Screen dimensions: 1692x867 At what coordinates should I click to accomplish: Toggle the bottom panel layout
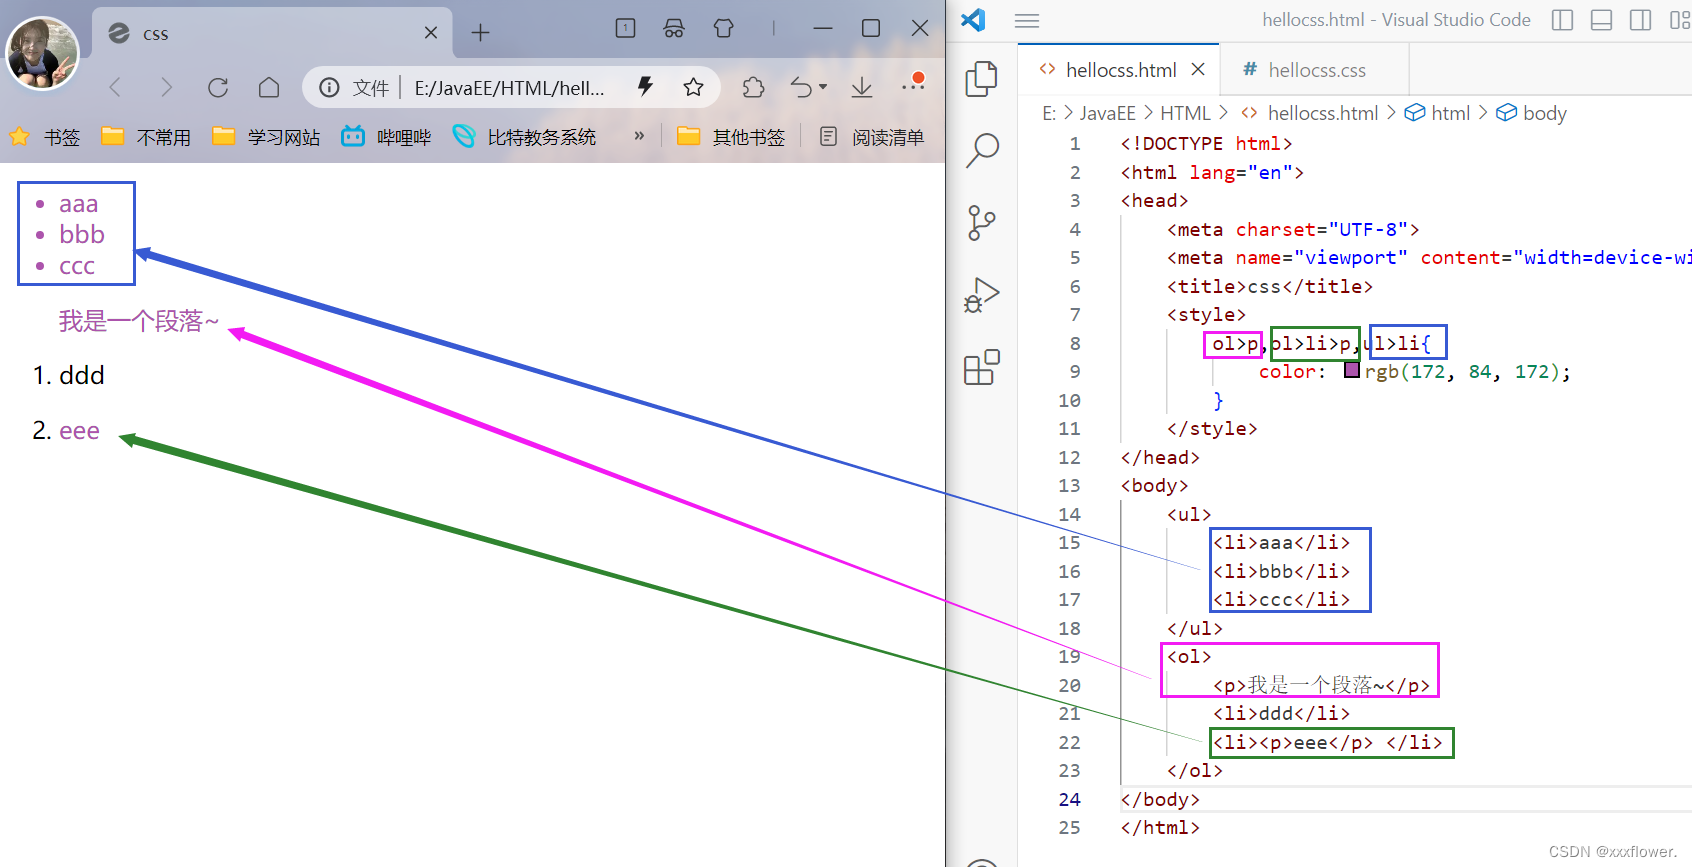(x=1601, y=20)
